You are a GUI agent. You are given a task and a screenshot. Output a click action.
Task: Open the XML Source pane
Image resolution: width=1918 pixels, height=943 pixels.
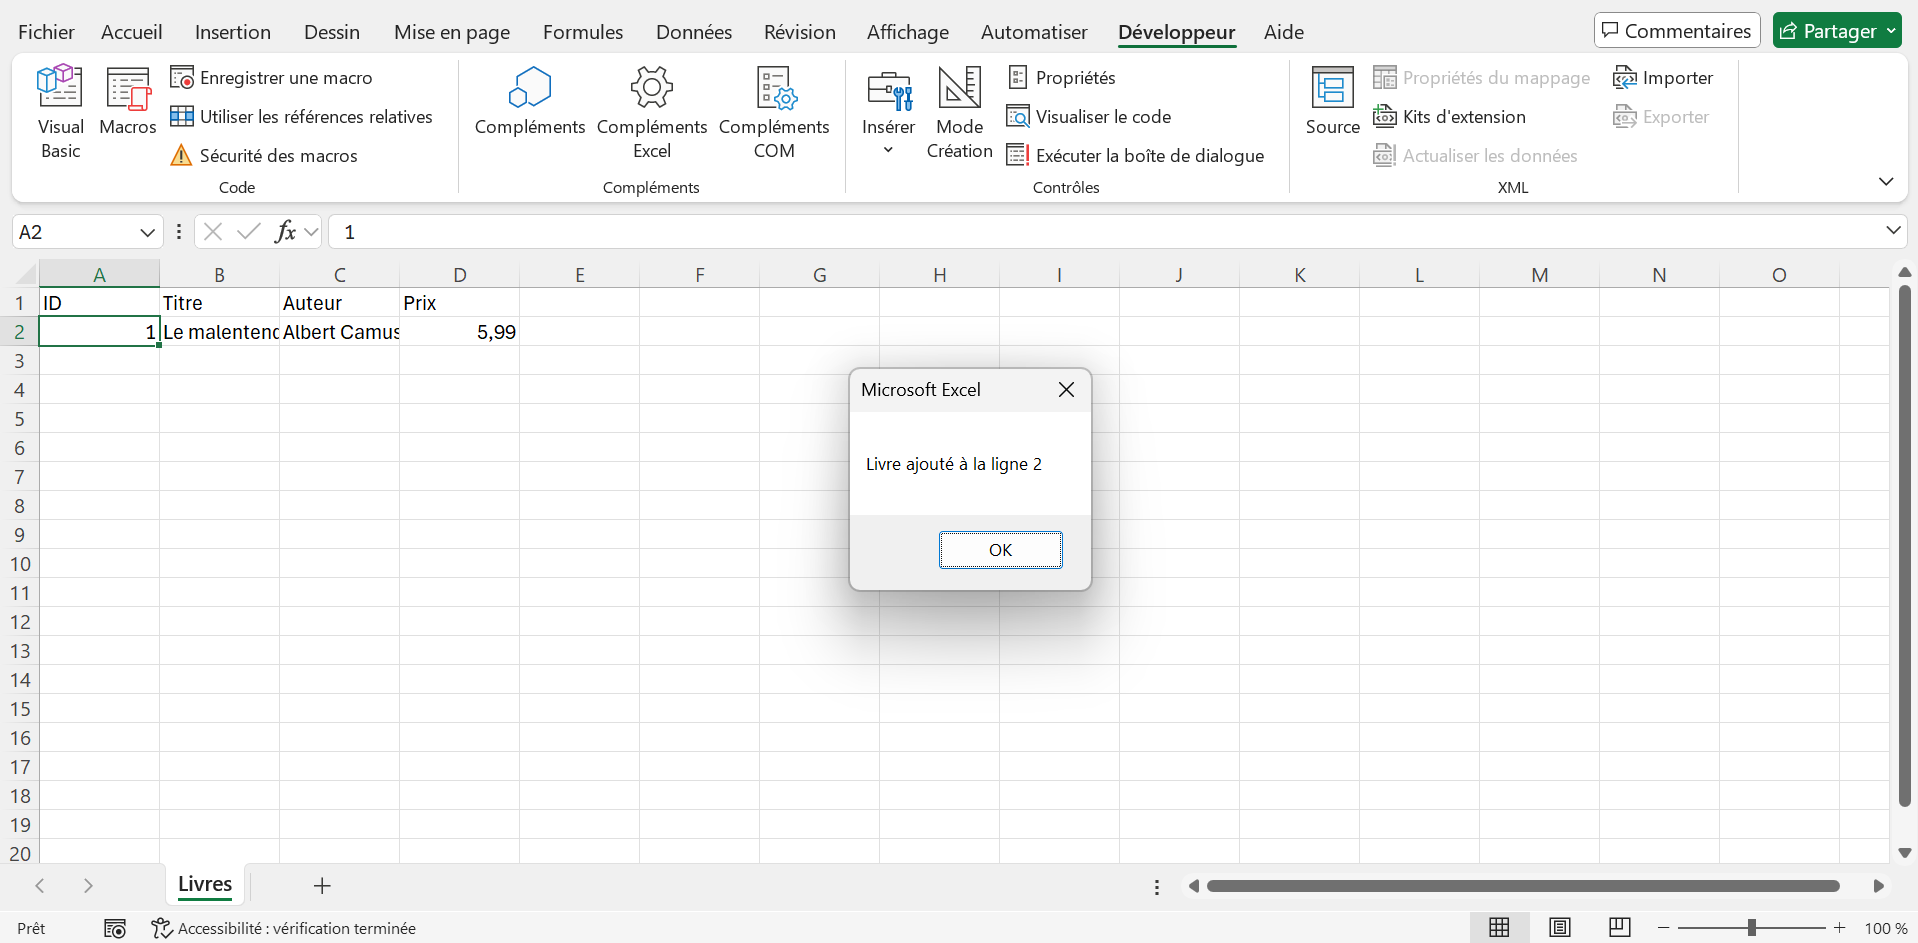pyautogui.click(x=1332, y=101)
